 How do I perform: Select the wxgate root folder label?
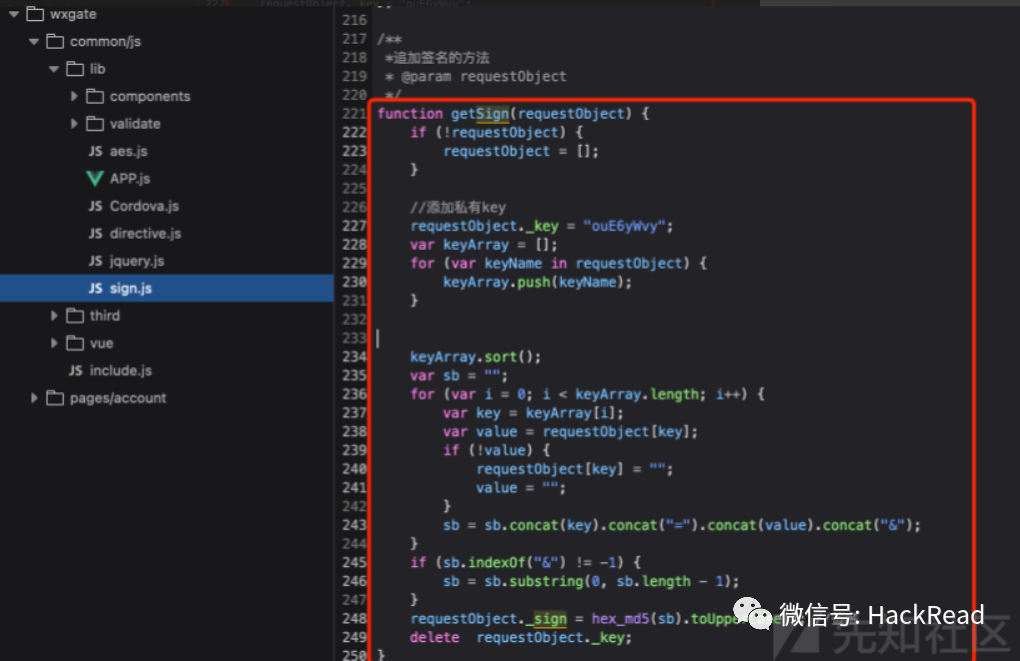point(73,14)
